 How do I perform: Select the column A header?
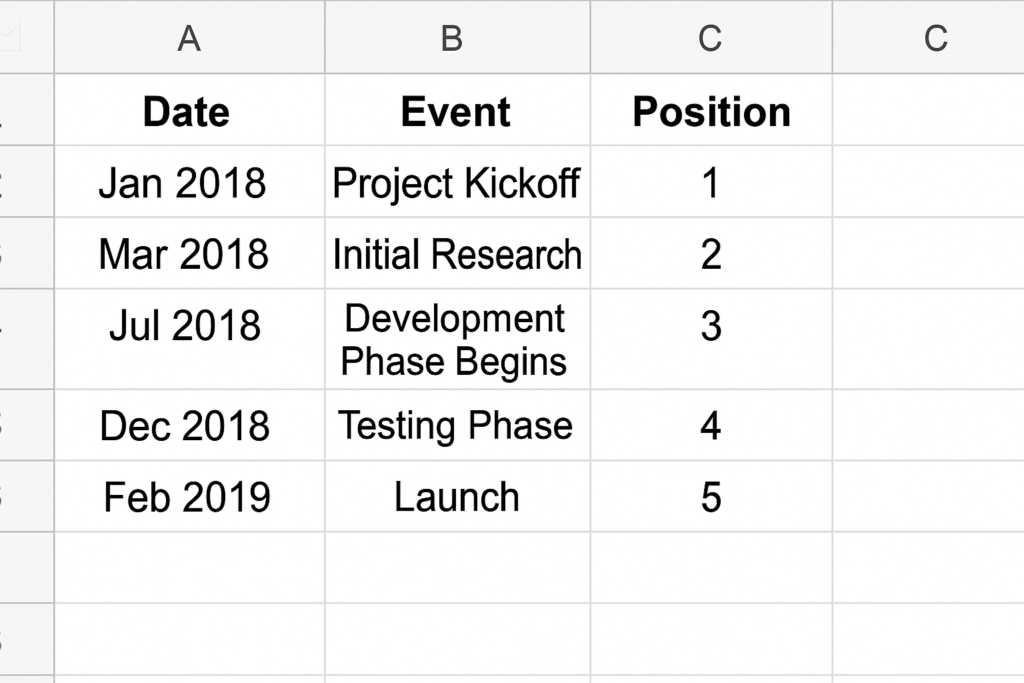point(189,38)
